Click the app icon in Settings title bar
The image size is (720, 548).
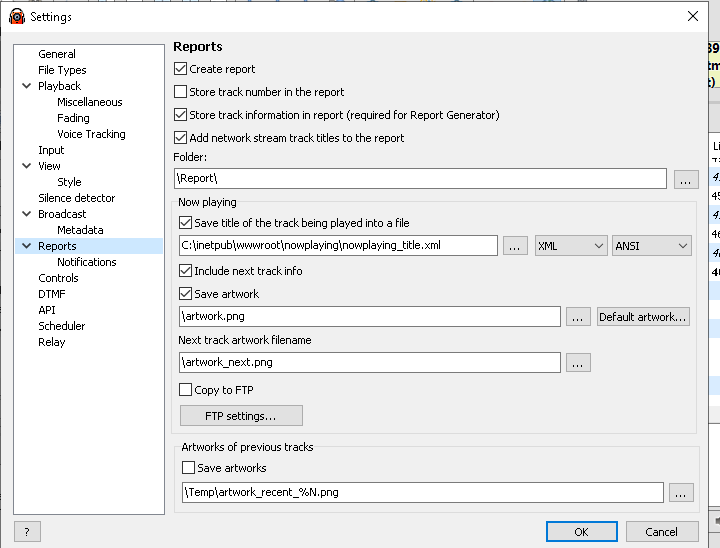click(x=17, y=17)
